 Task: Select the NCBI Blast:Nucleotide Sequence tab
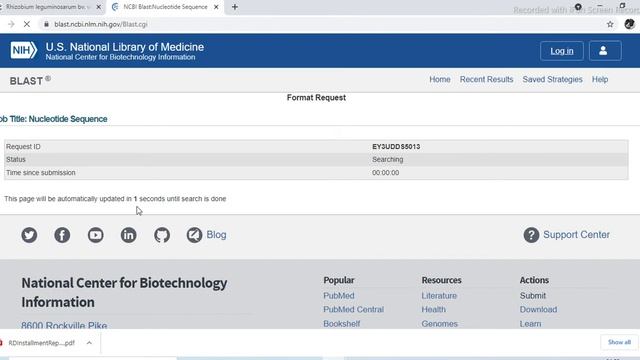[165, 7]
